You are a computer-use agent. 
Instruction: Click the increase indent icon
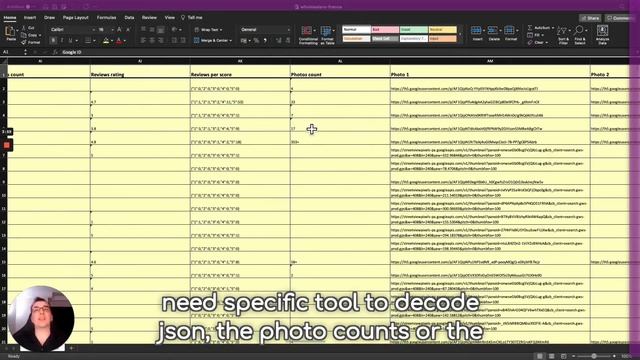tap(183, 40)
